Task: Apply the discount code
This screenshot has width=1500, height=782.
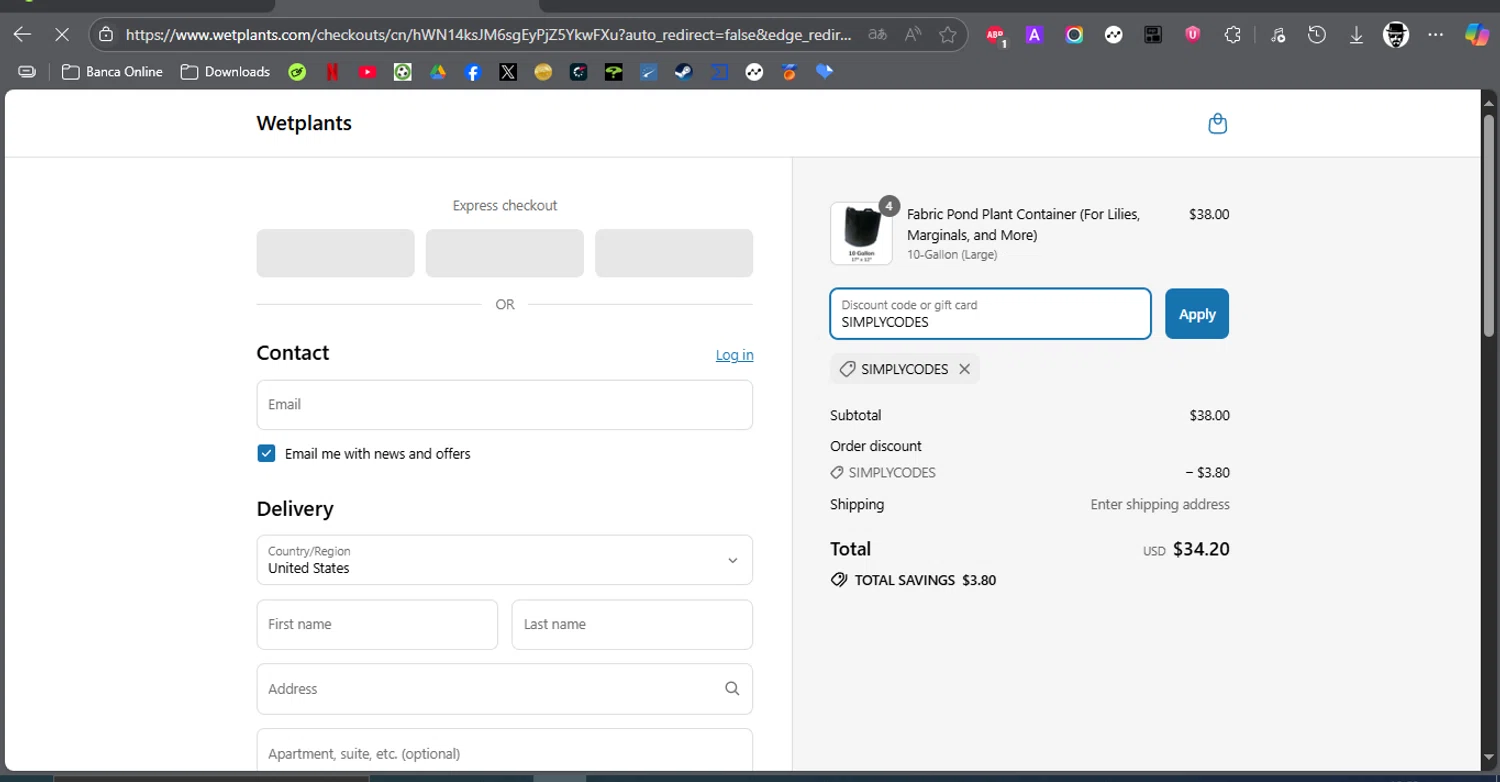Action: coord(1197,314)
